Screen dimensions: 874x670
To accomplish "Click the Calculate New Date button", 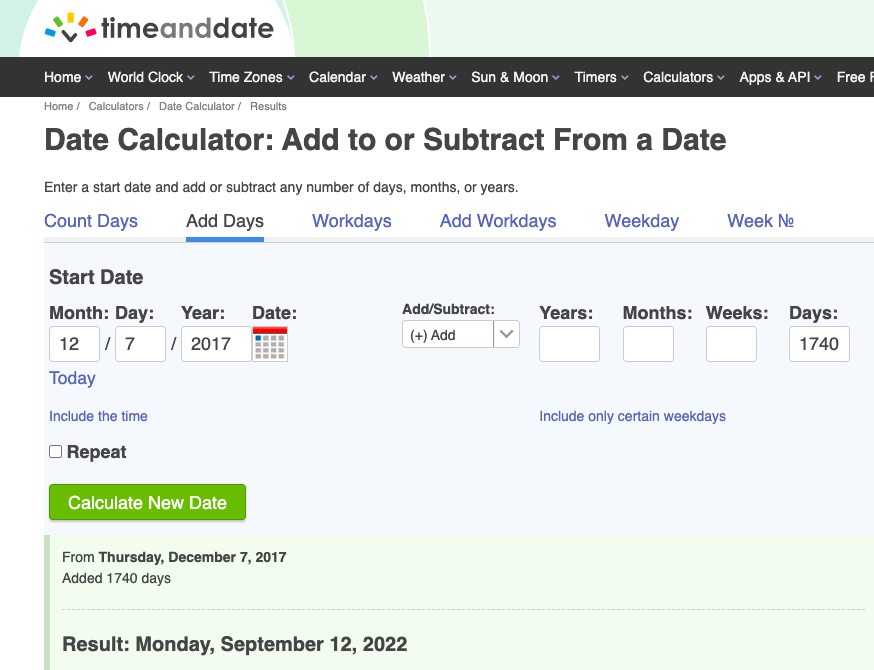I will (147, 502).
